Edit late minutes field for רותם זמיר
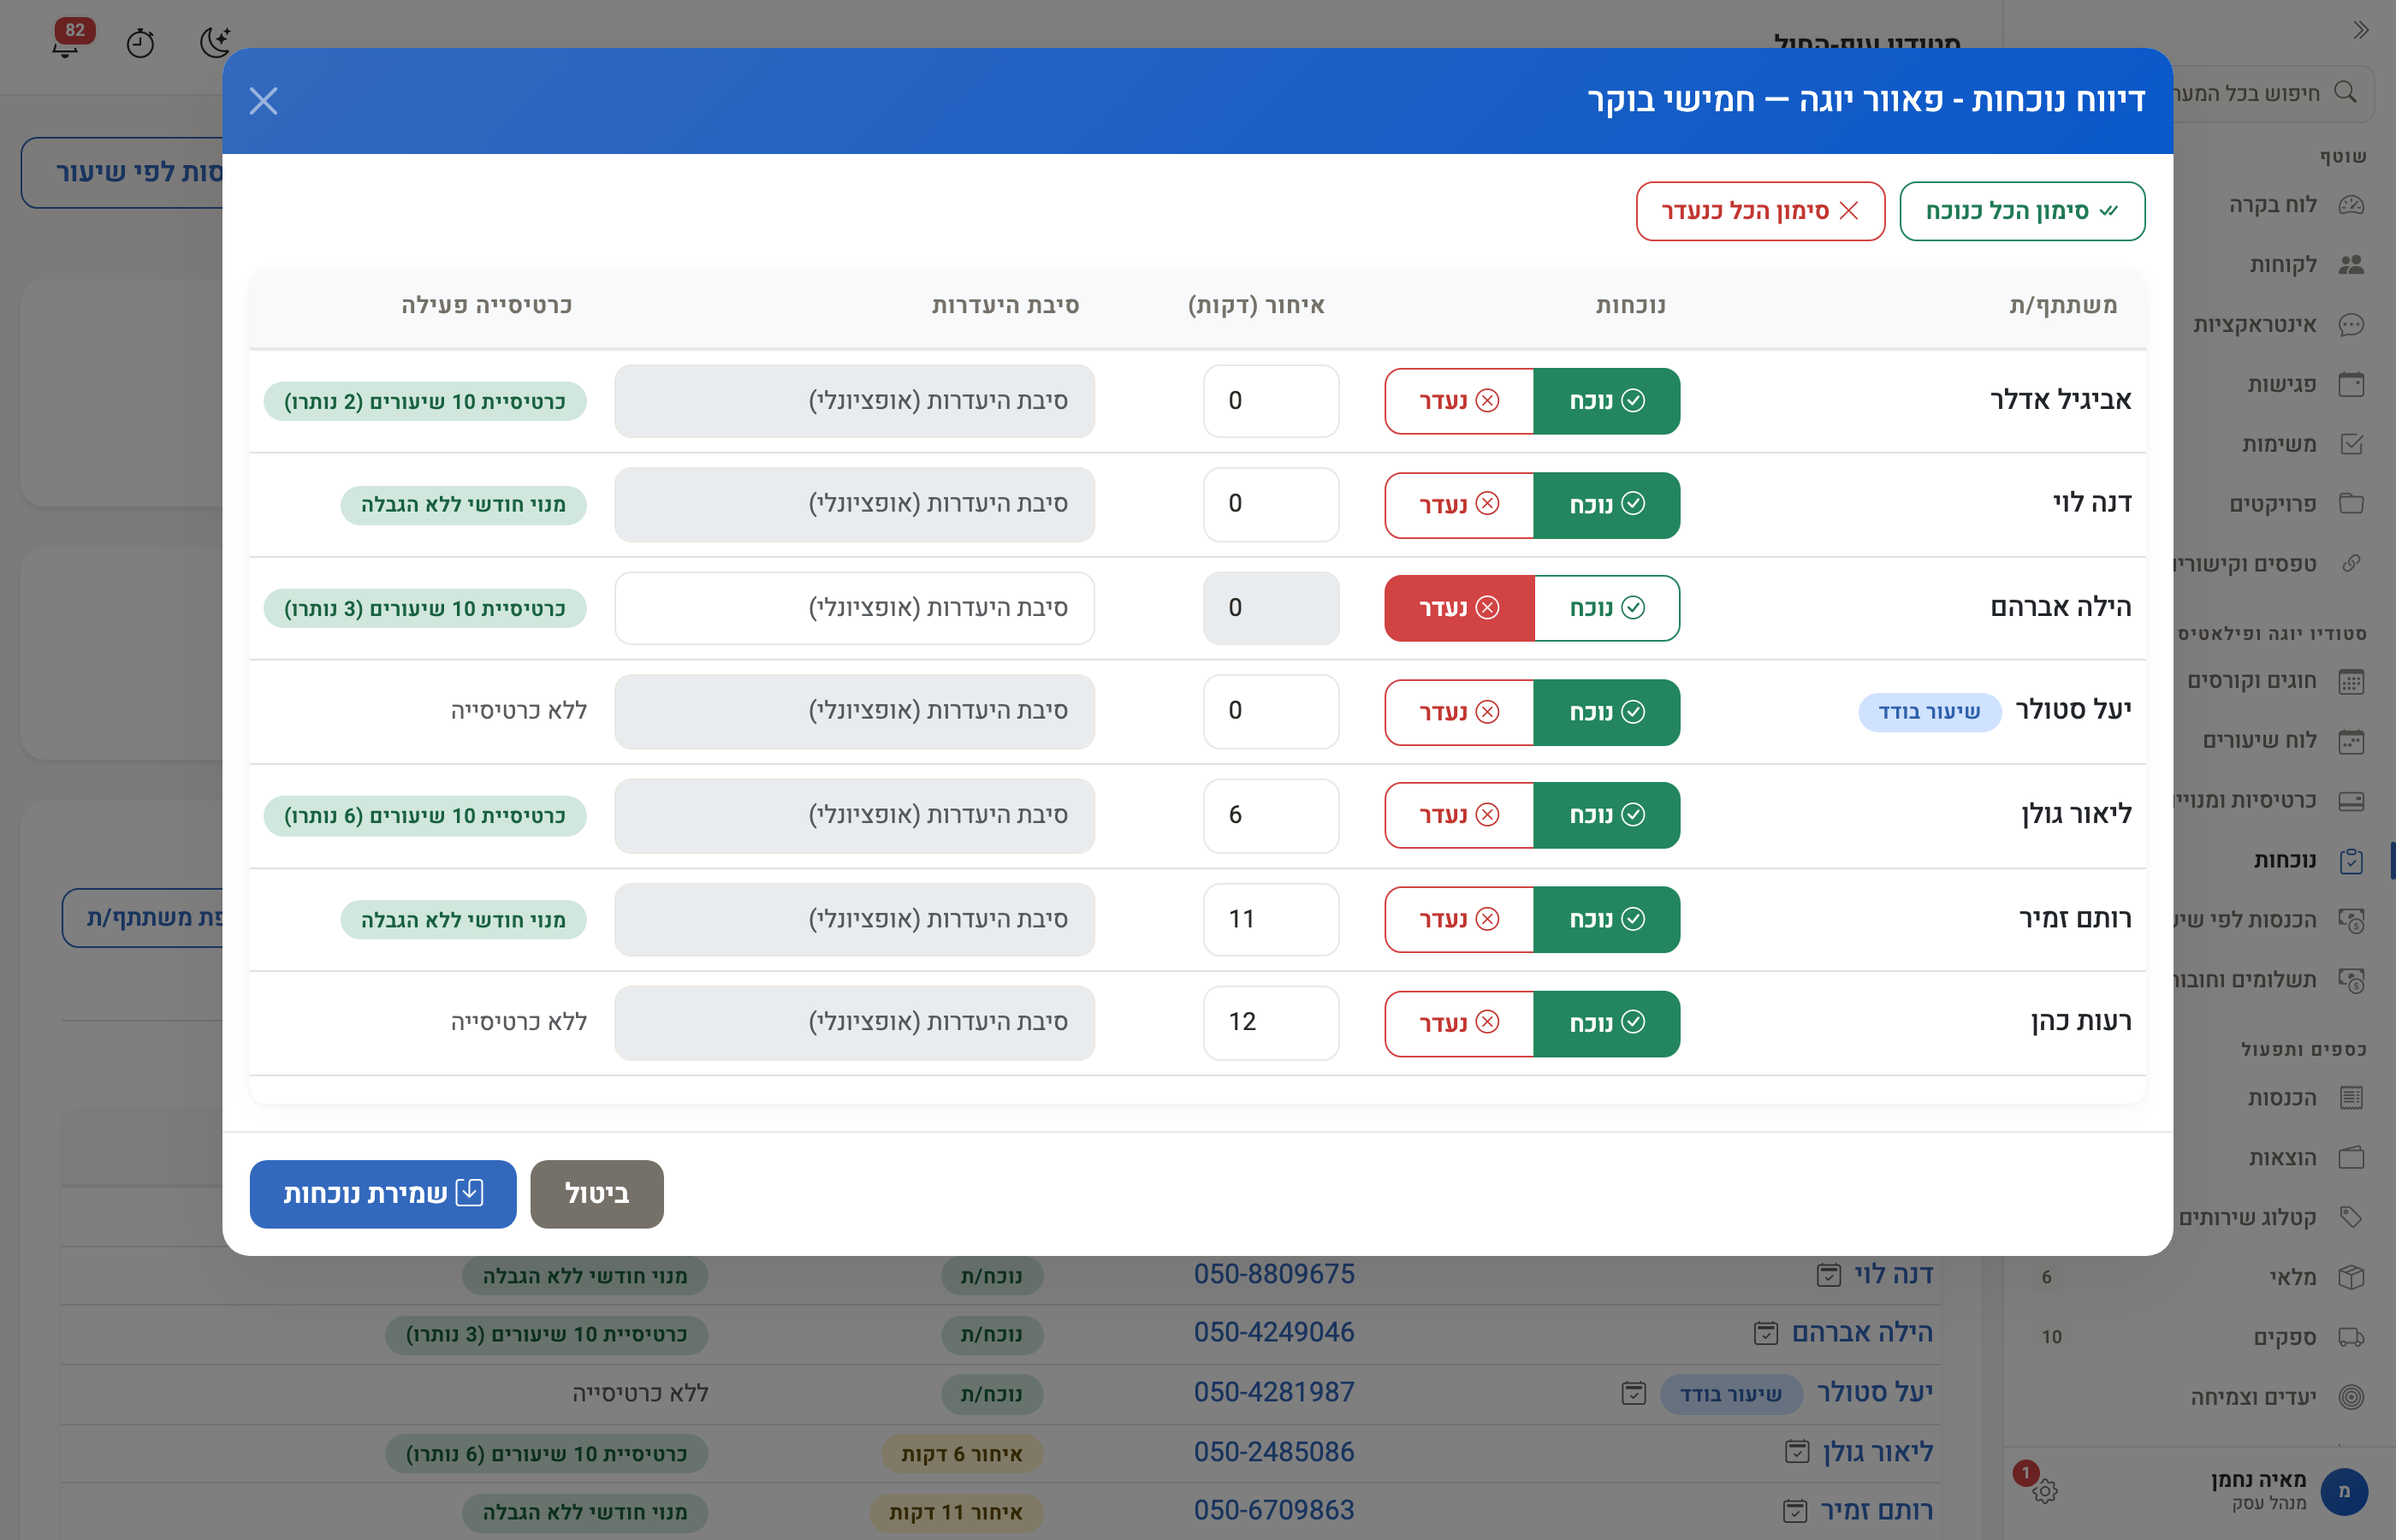 click(x=1271, y=919)
